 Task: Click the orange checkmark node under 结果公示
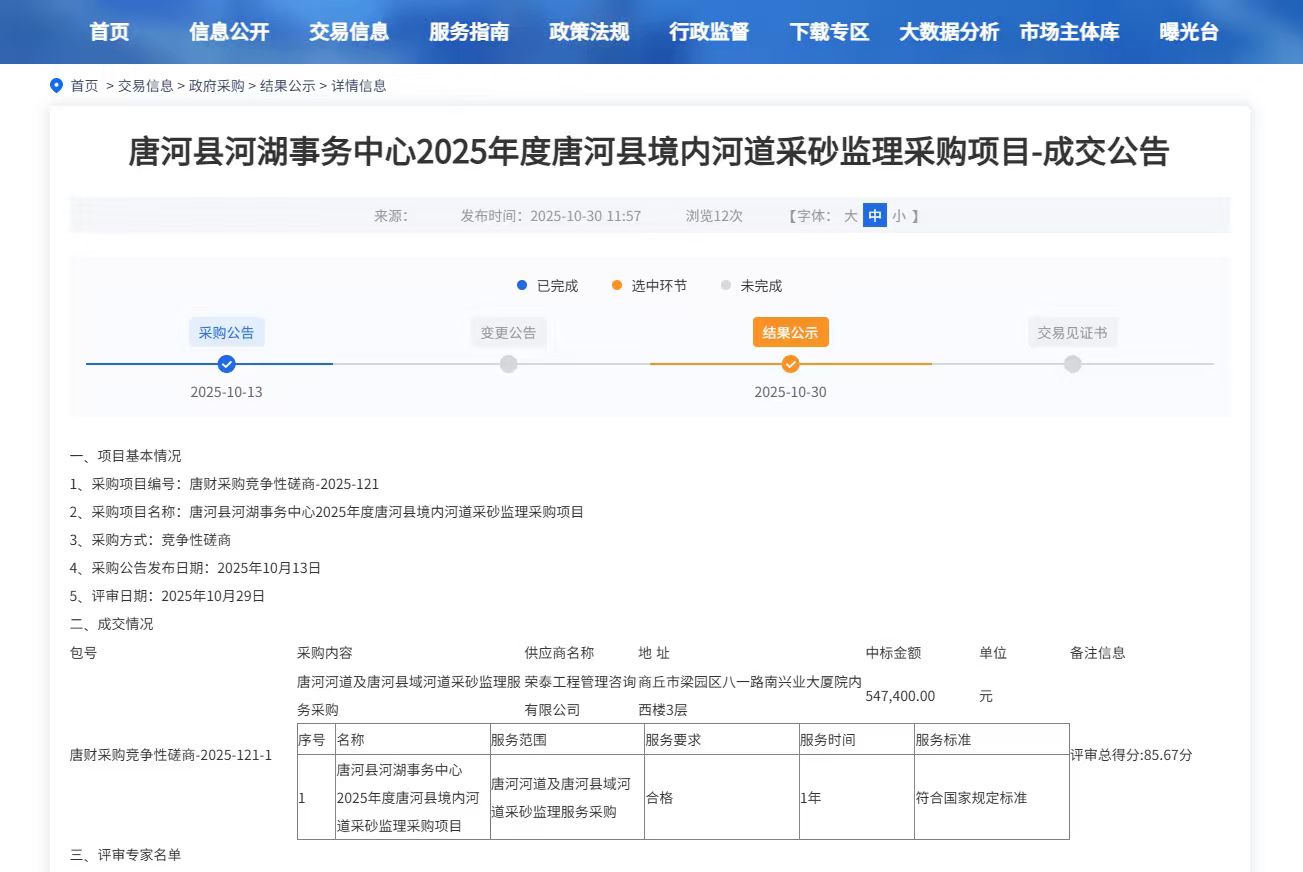790,364
